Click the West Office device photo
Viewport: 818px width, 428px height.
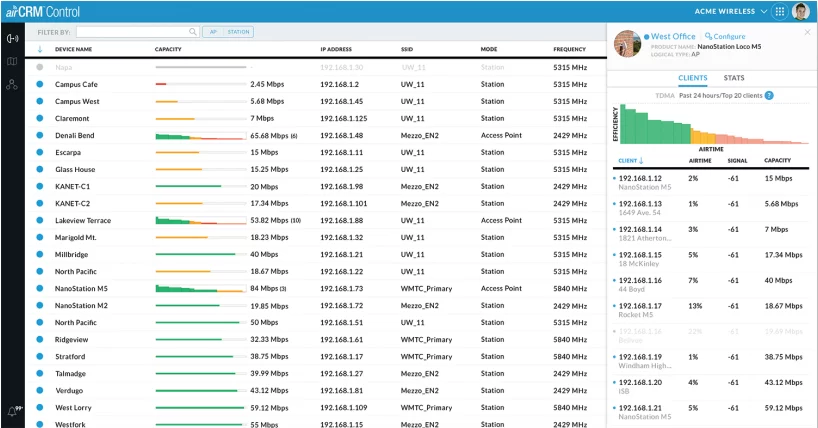pos(627,44)
